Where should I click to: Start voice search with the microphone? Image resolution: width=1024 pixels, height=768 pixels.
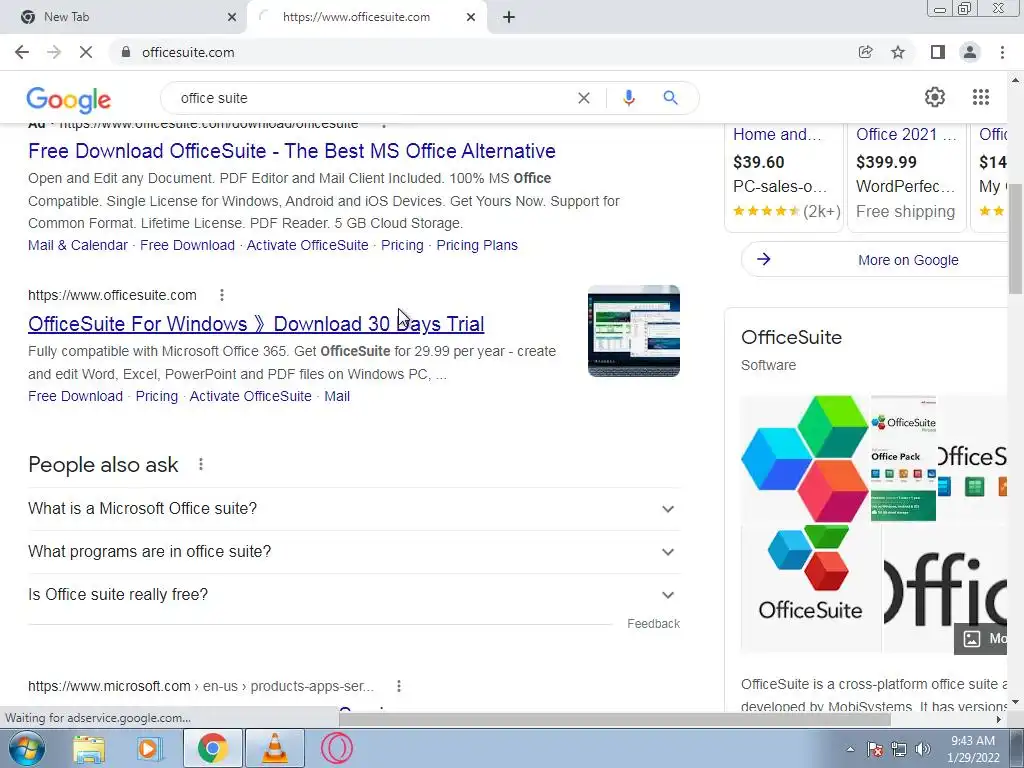coord(628,98)
